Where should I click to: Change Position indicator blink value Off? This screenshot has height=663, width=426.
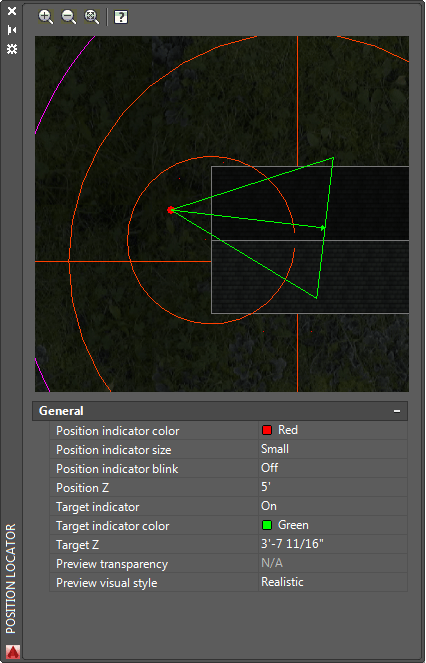[333, 468]
